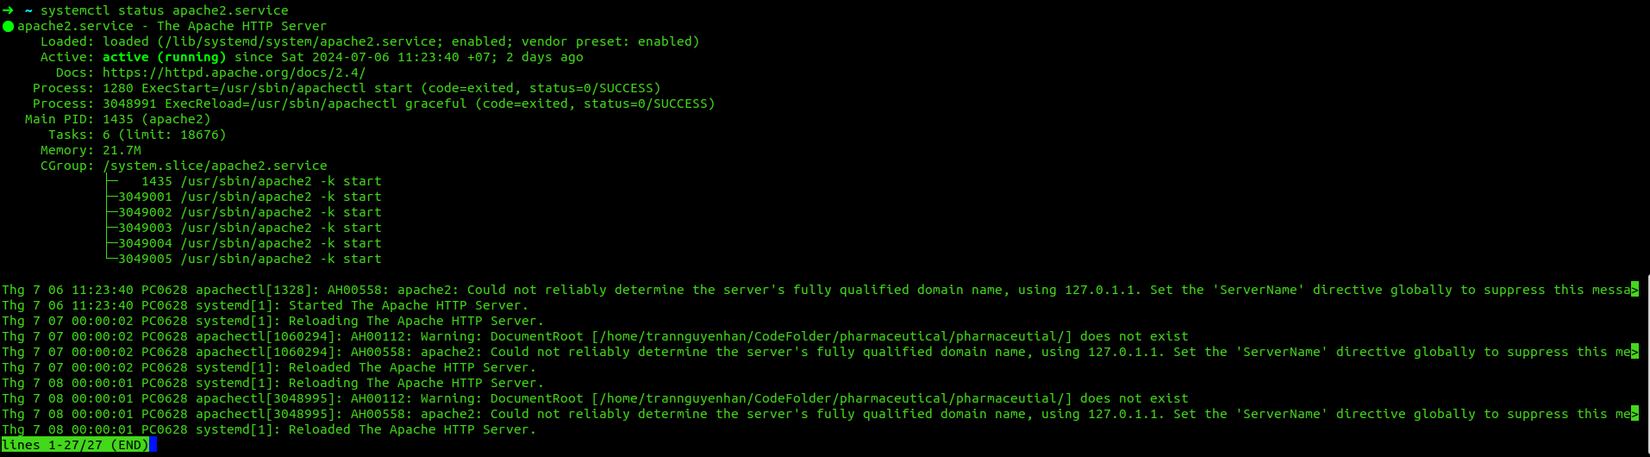Click the "active (running)" status text

[164, 57]
